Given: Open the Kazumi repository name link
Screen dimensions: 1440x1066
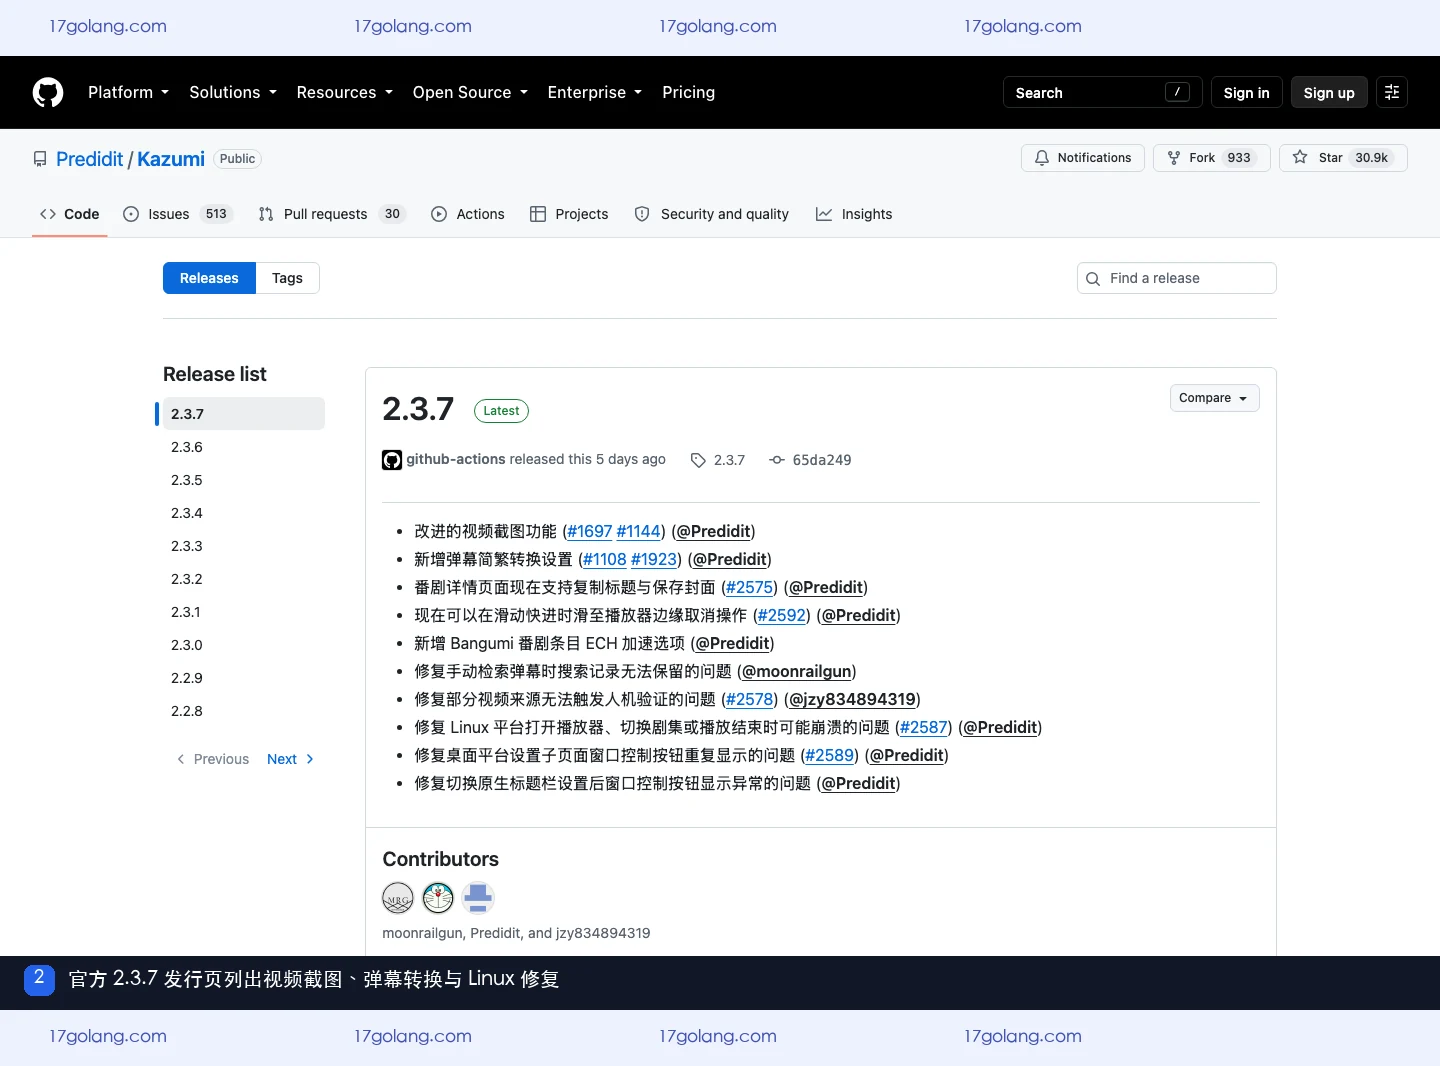Looking at the screenshot, I should tap(171, 159).
